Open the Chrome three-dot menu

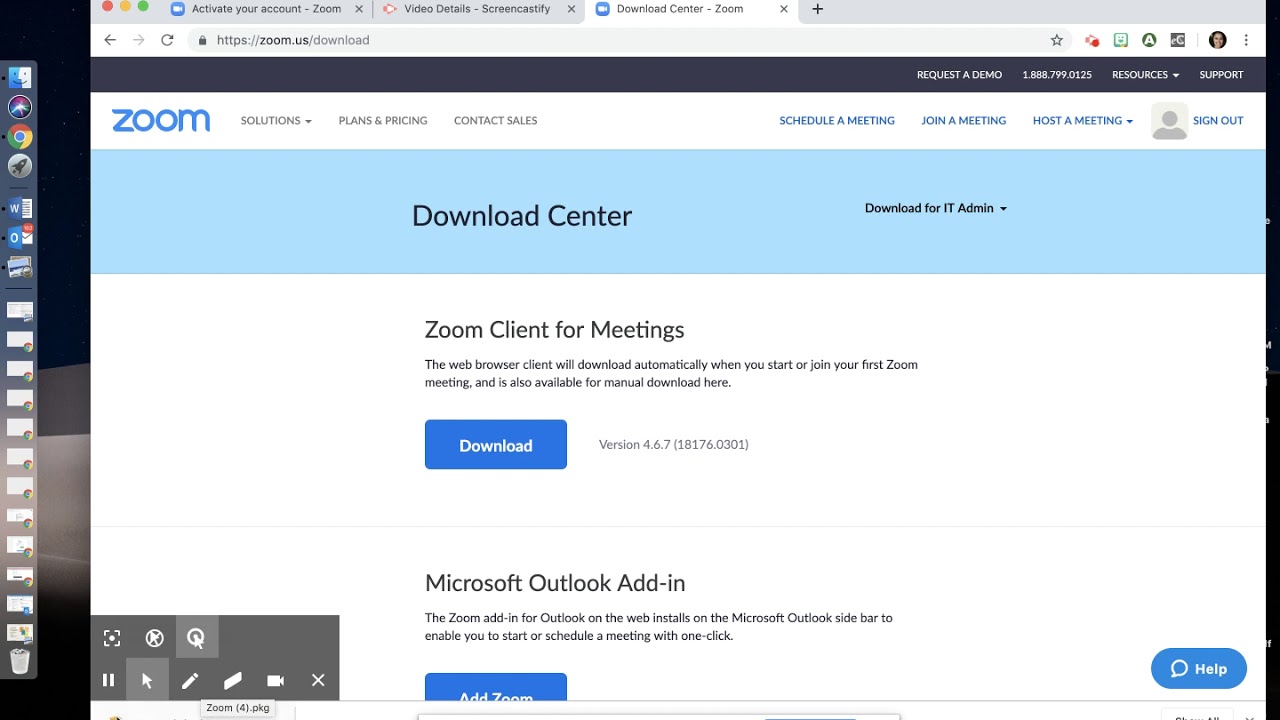click(1246, 40)
